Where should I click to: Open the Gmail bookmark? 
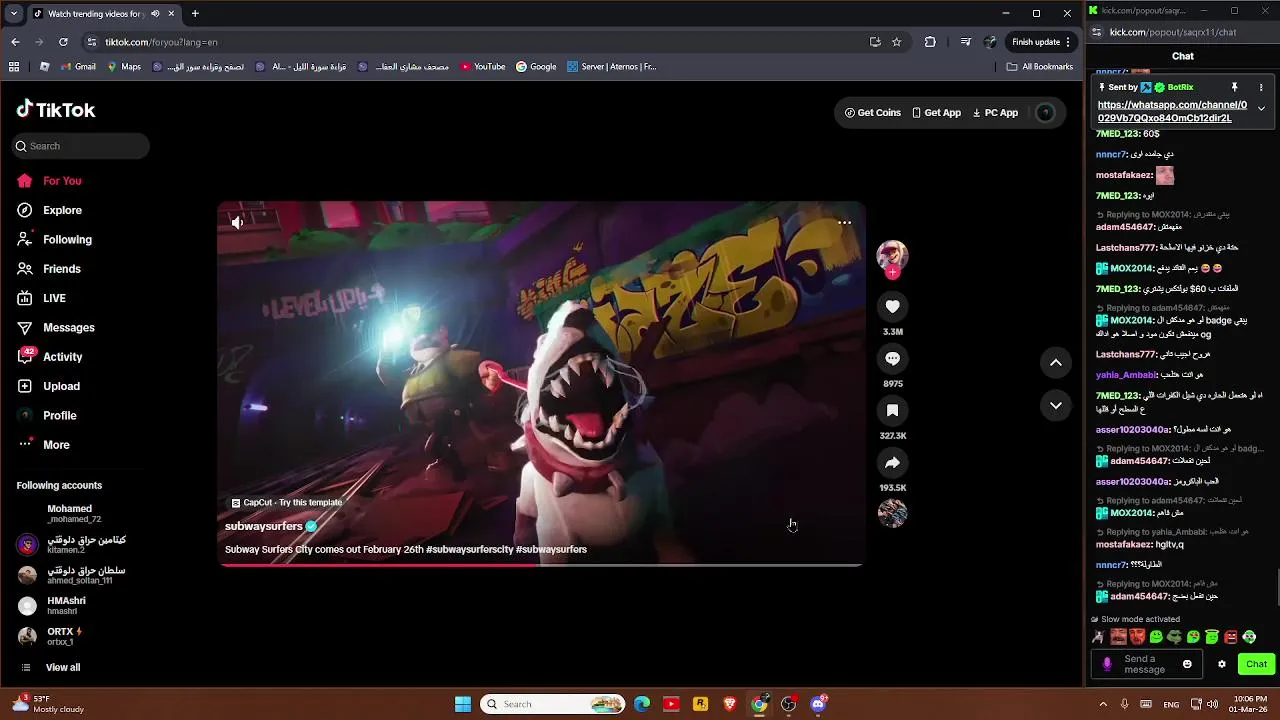tap(78, 67)
